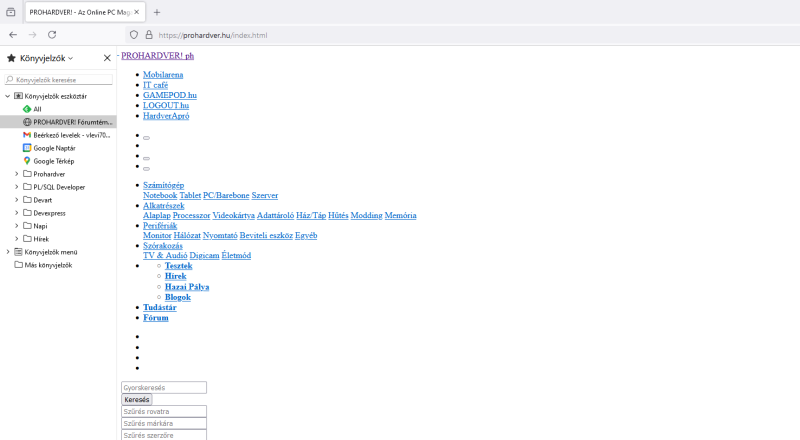
Task: Click the Gyorskeresés search field
Action: (164, 387)
